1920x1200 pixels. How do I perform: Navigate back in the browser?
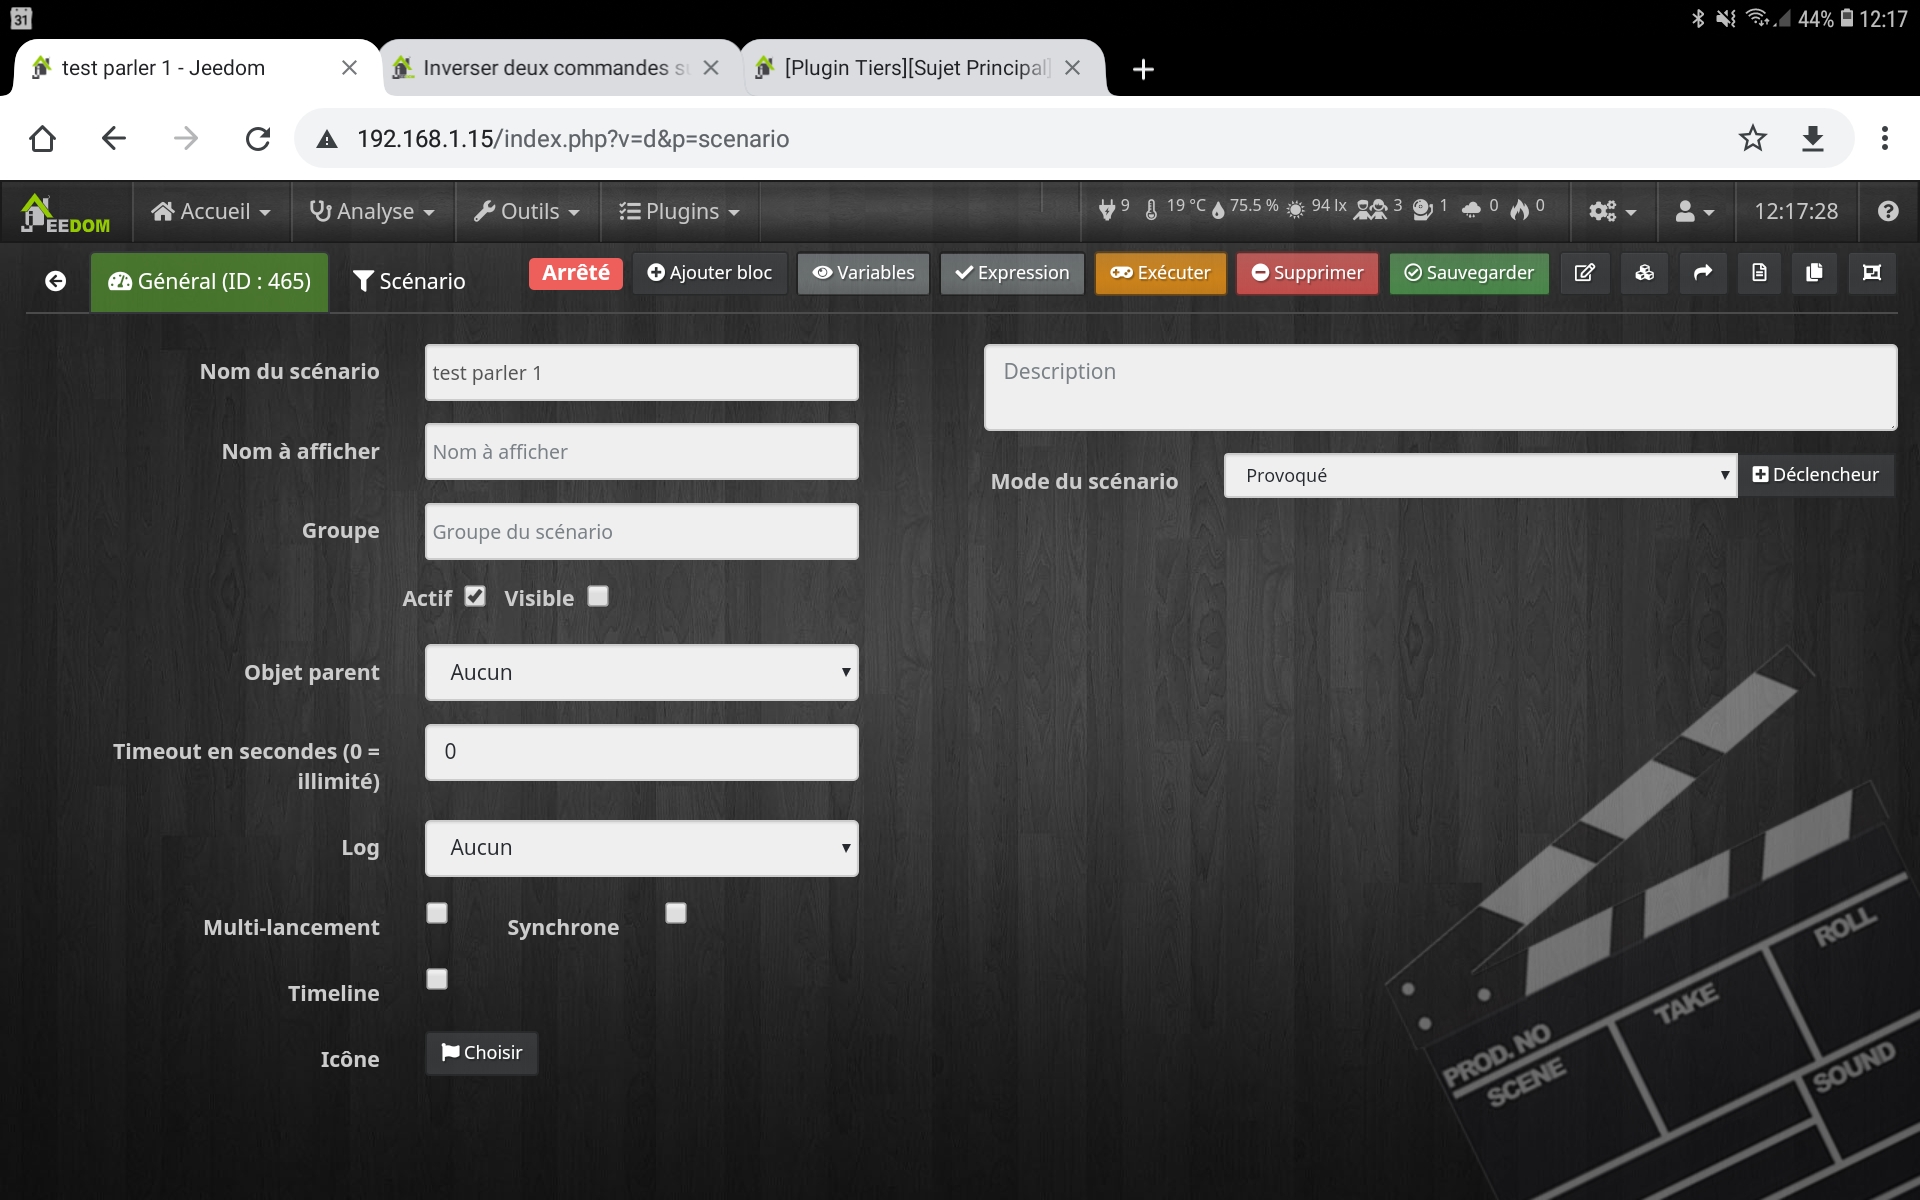(x=114, y=138)
